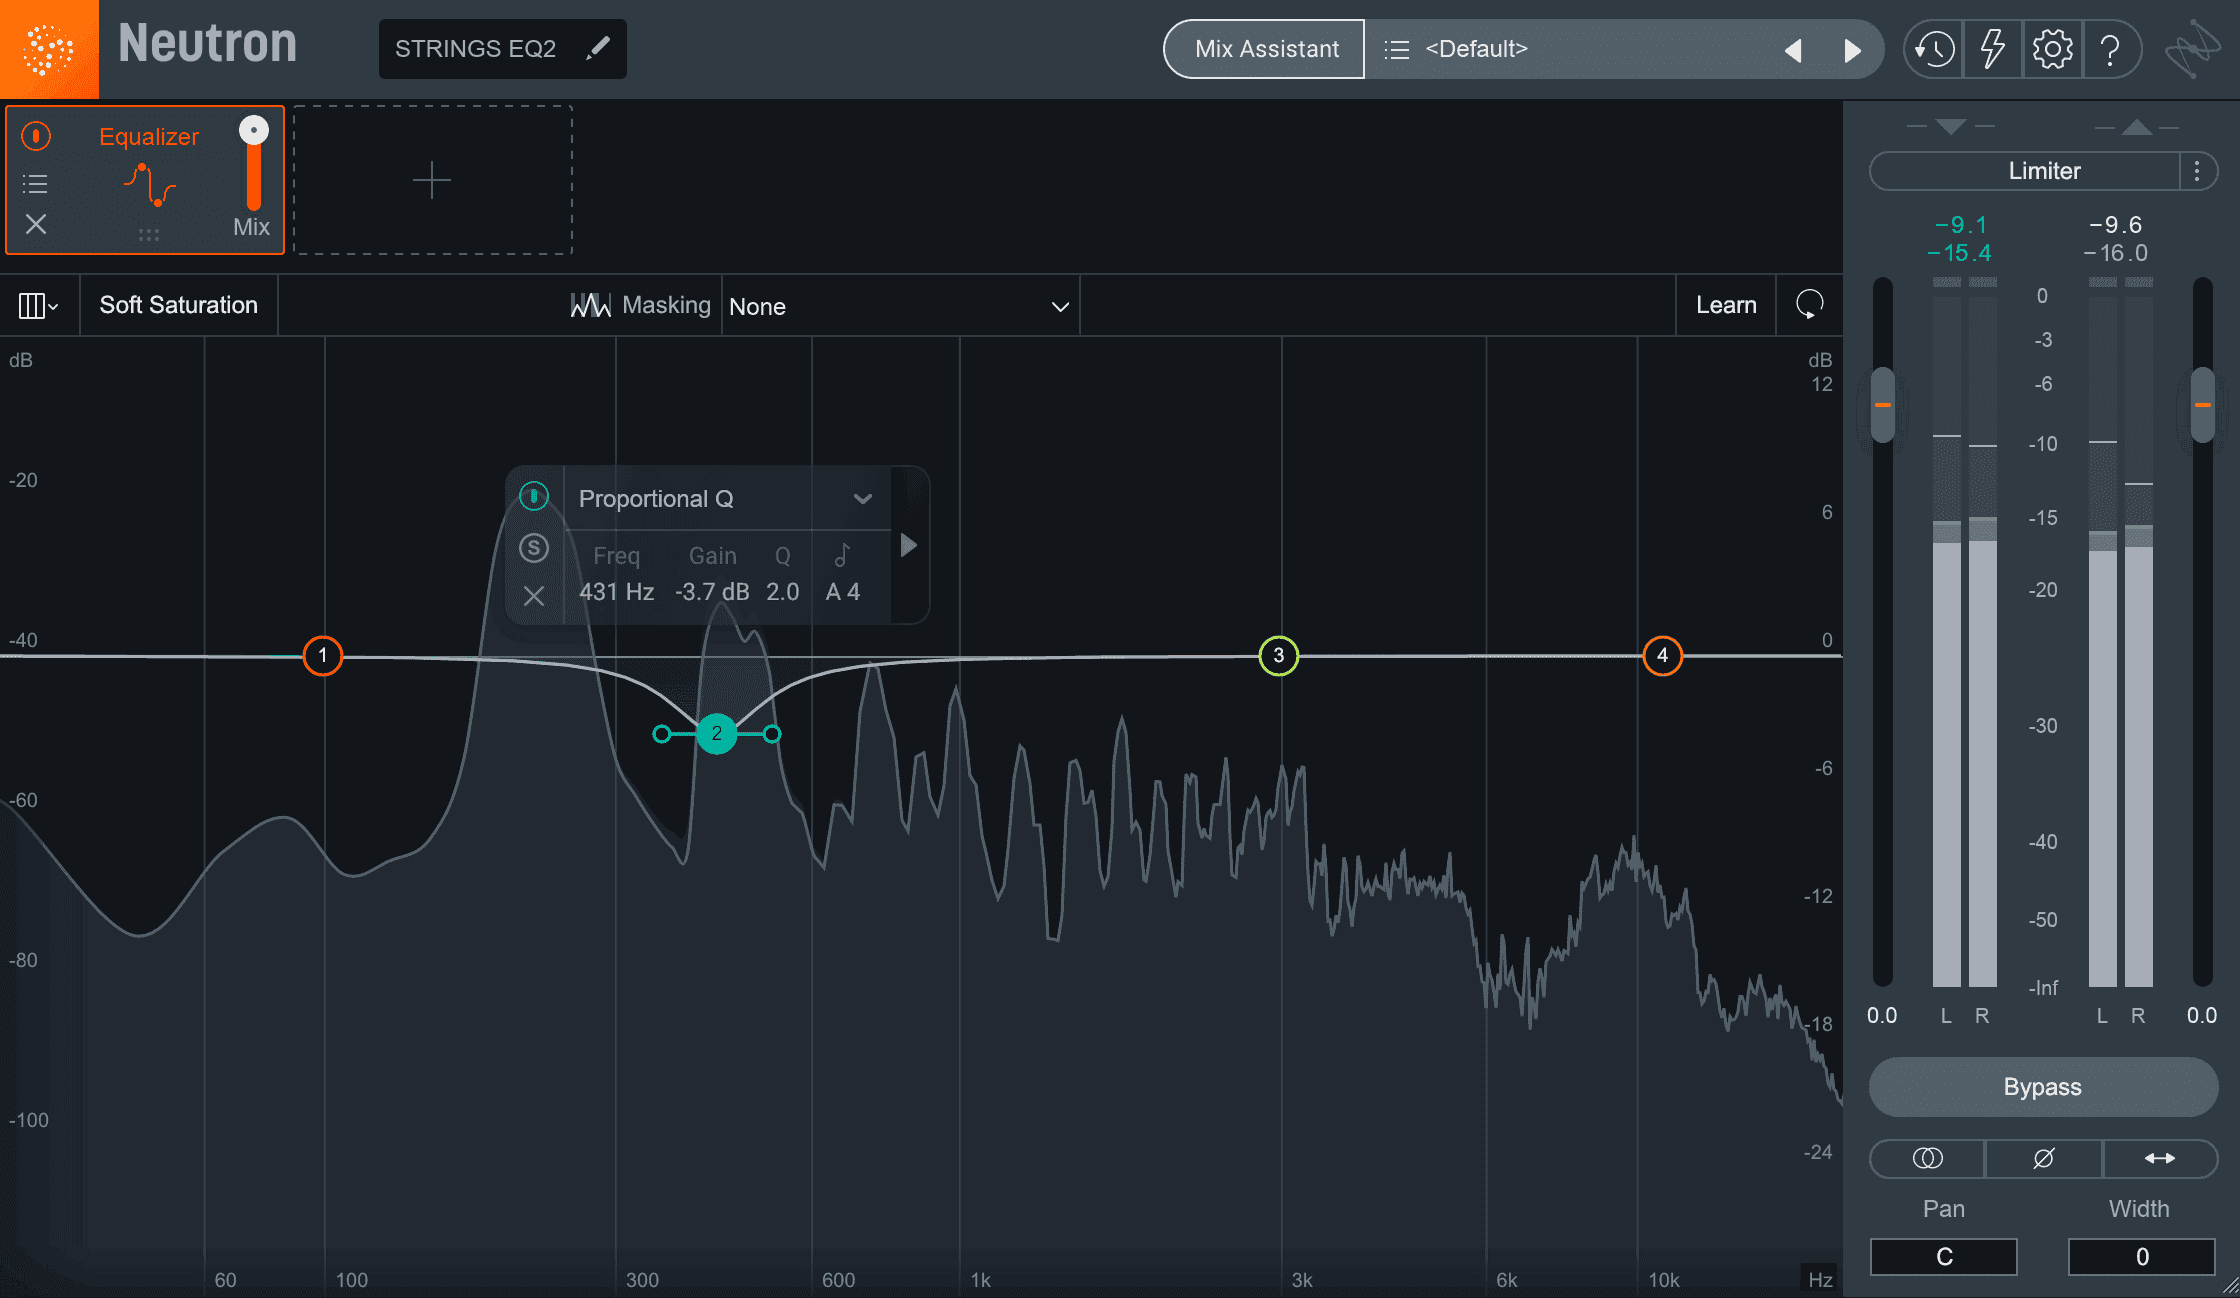
Task: Invert phase with the slashed circle icon
Action: click(2043, 1158)
